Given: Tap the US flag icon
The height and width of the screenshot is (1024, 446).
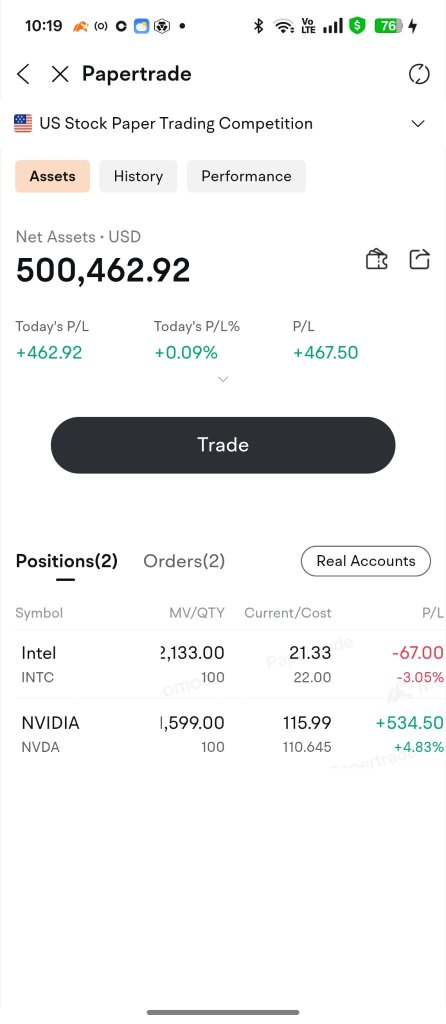Looking at the screenshot, I should pyautogui.click(x=23, y=123).
